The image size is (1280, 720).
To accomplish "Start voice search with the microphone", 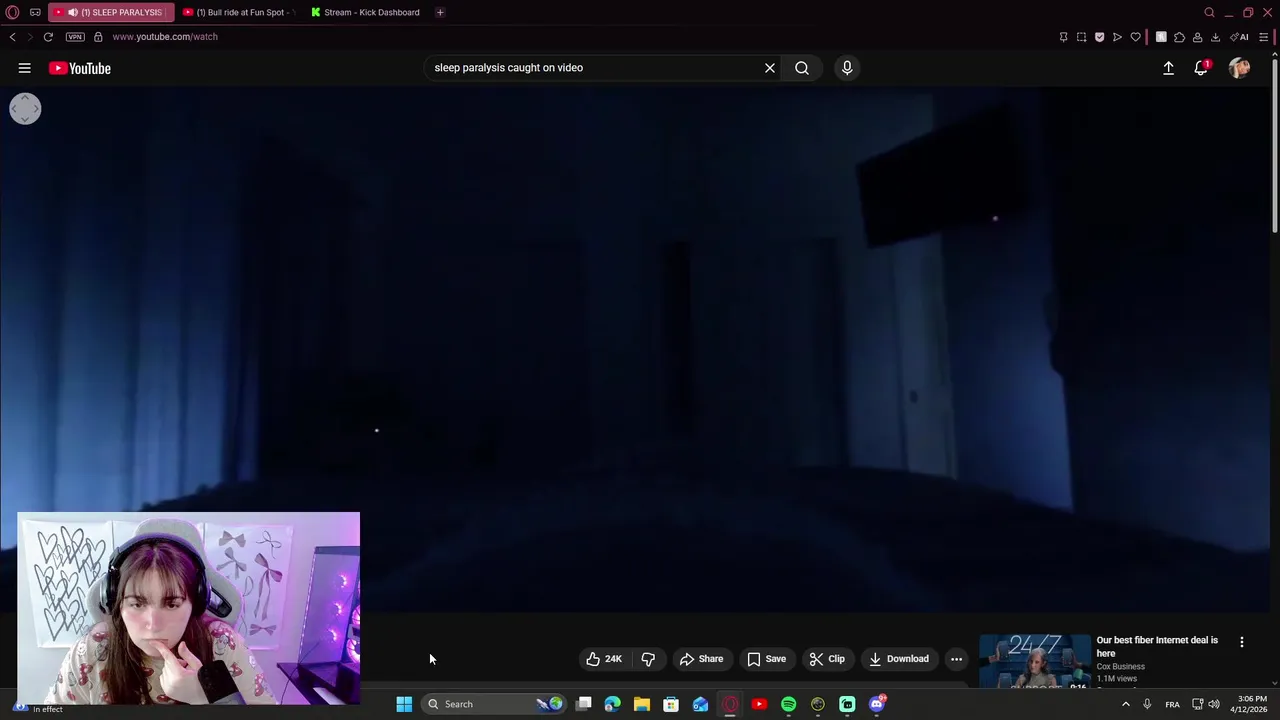I will coord(847,68).
